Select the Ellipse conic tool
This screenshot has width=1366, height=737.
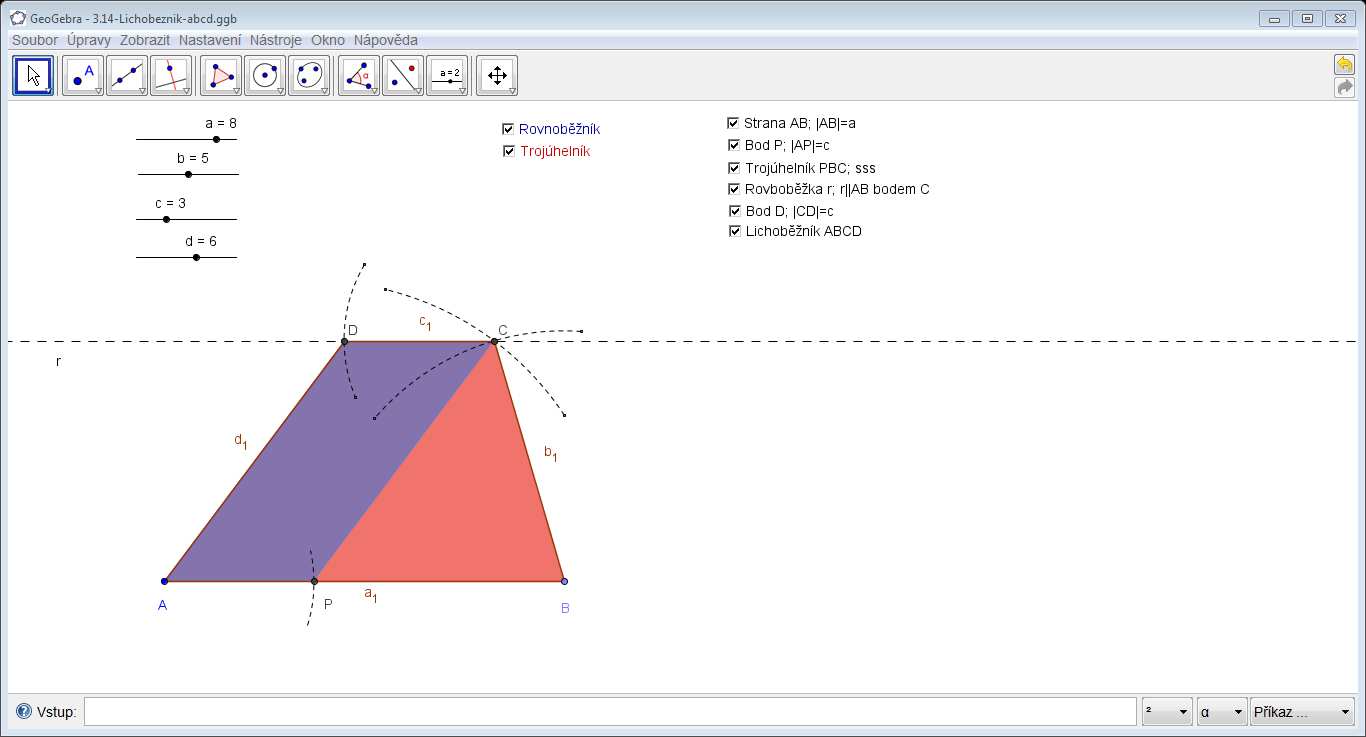coord(309,75)
